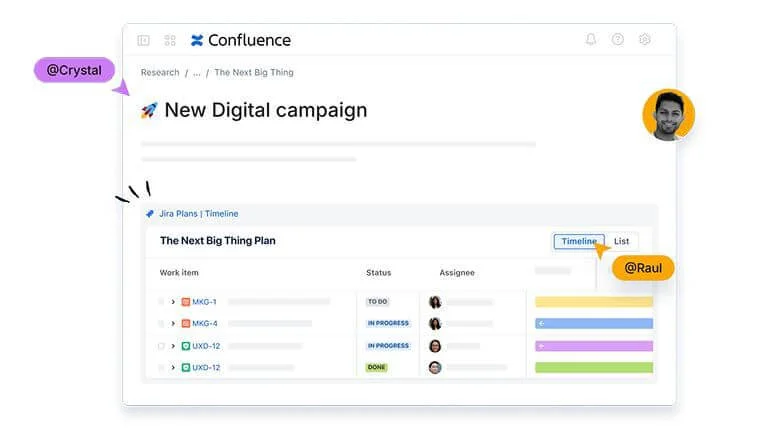Switch to the Timeline view tab
The height and width of the screenshot is (430, 759).
tap(579, 241)
